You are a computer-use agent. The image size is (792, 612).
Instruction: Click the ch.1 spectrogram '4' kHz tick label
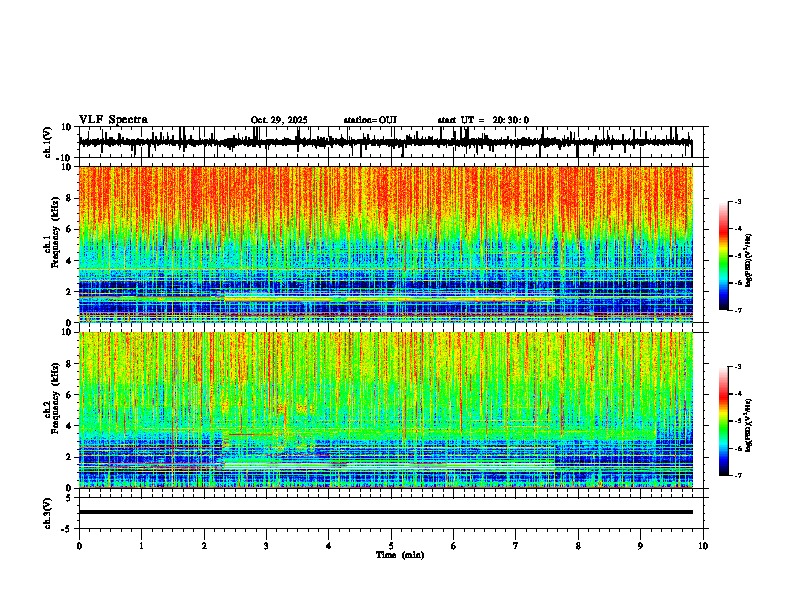tap(70, 261)
